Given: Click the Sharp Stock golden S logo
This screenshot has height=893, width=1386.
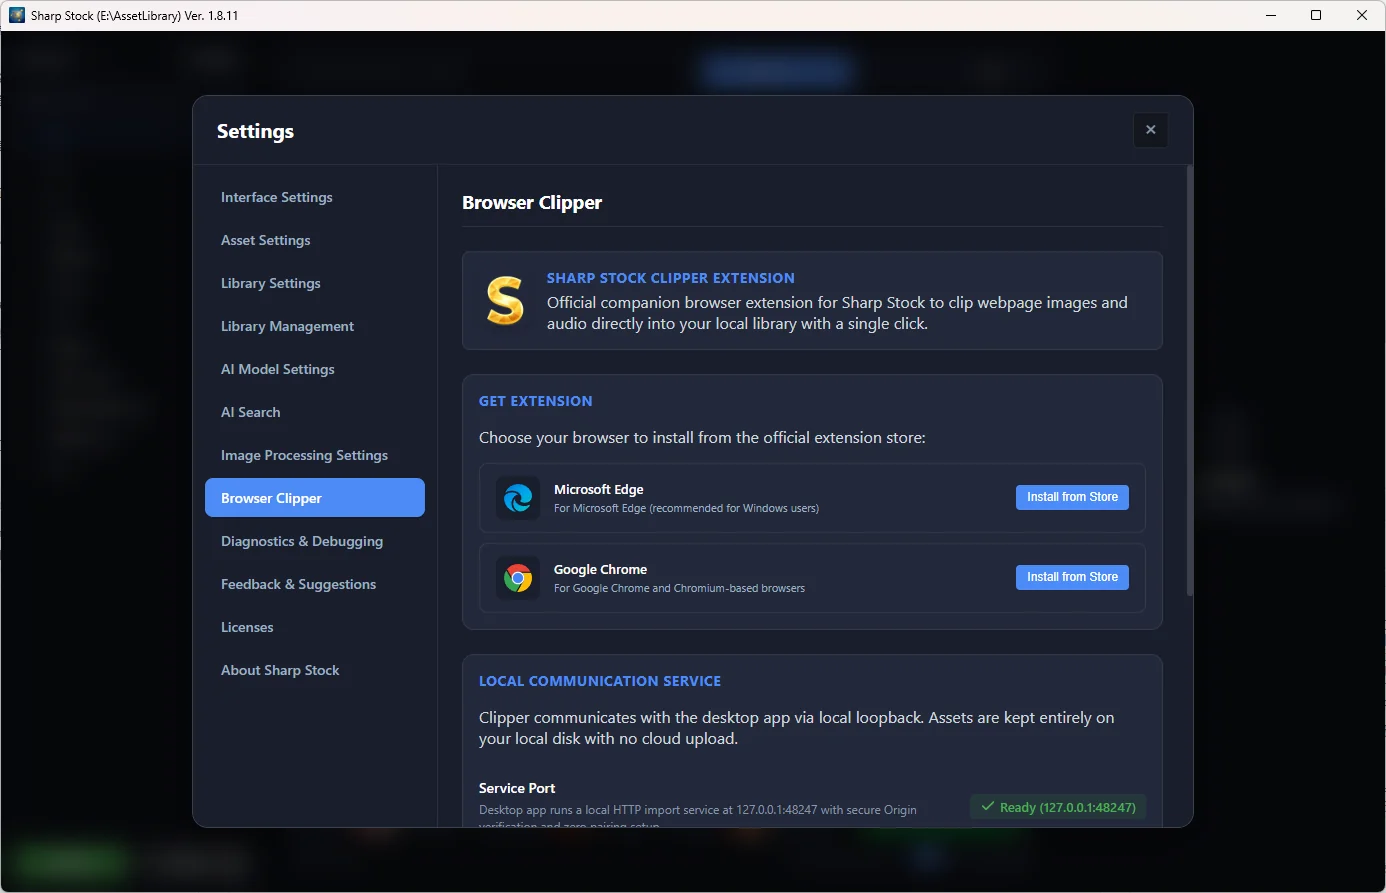Looking at the screenshot, I should point(505,300).
